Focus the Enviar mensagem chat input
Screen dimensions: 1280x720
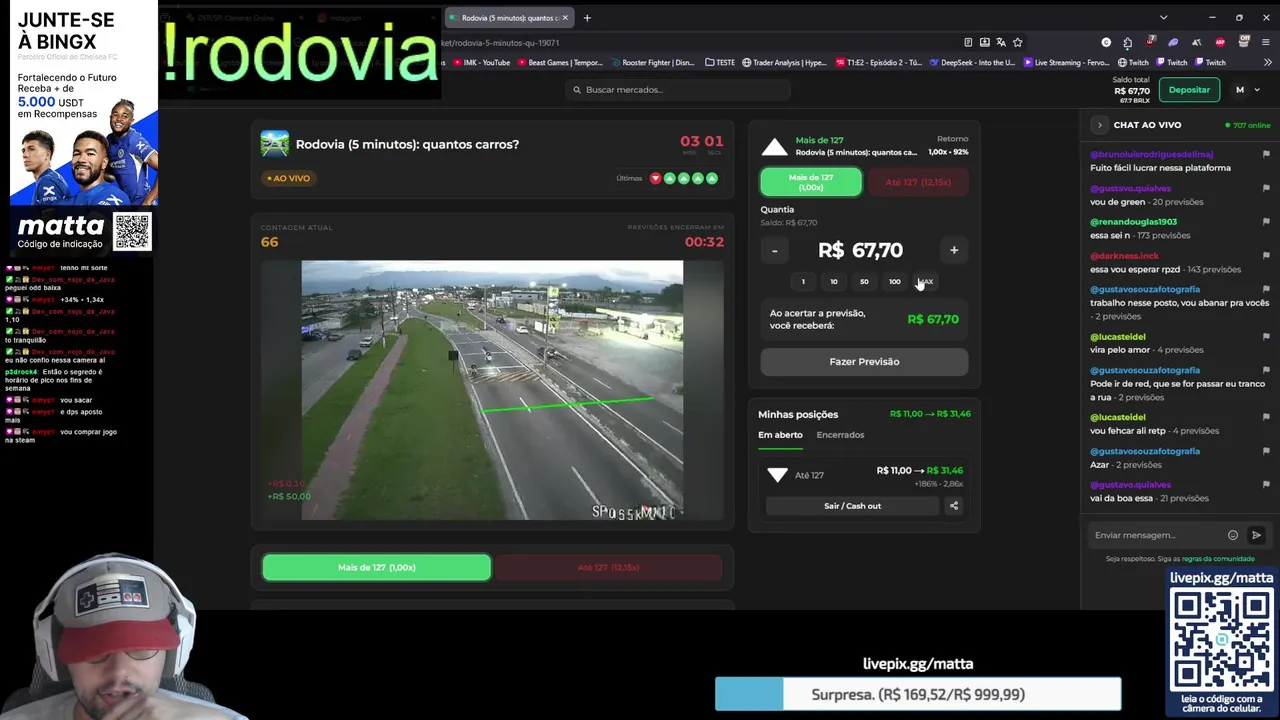(x=1157, y=535)
